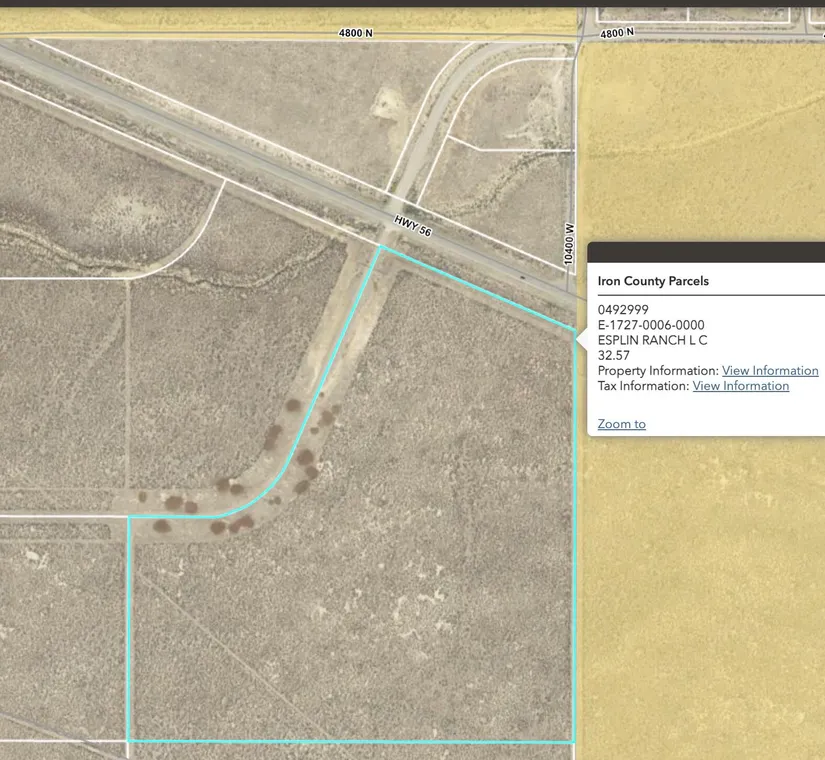Click the Zoom to link

(621, 424)
